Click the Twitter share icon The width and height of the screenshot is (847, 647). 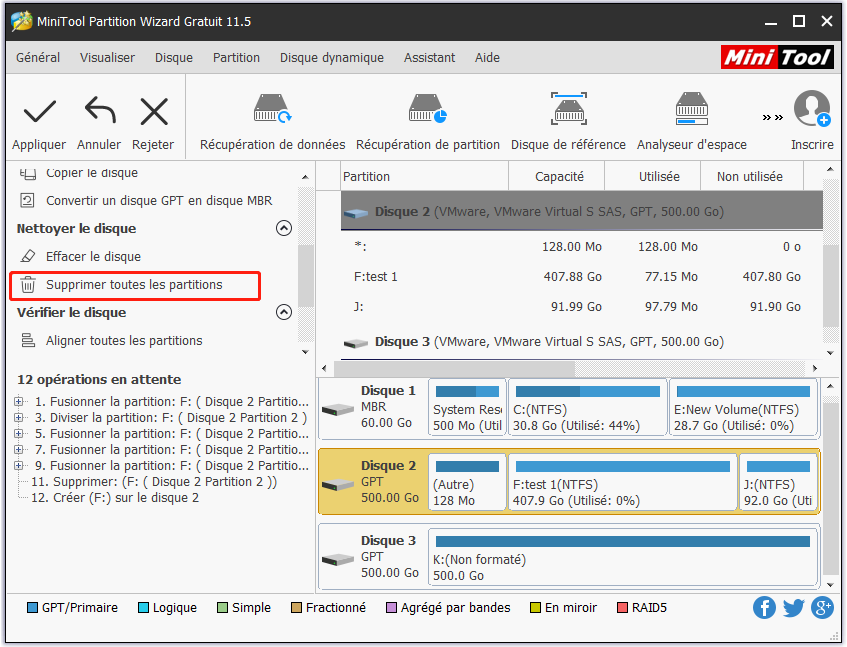click(793, 608)
